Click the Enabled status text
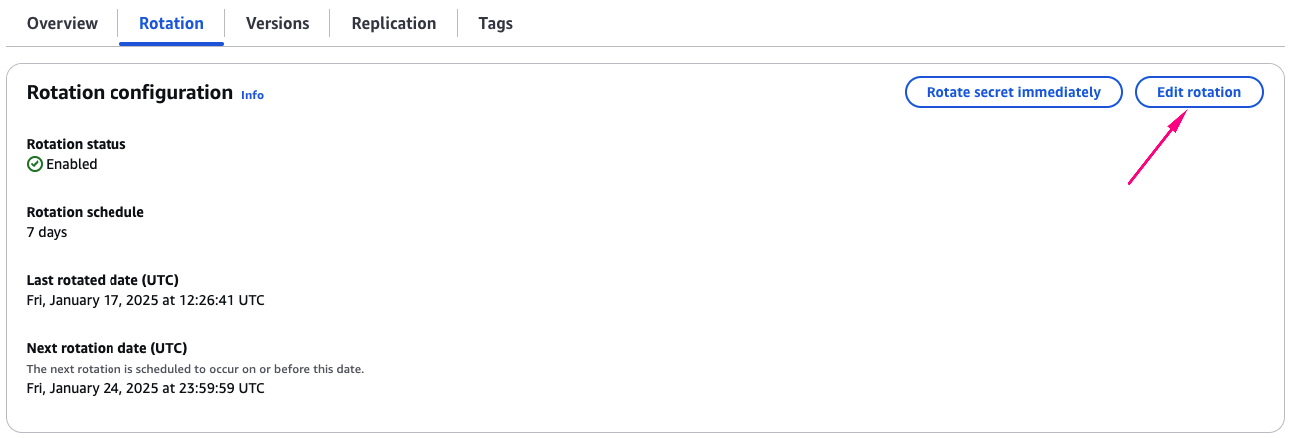The width and height of the screenshot is (1289, 438). click(x=71, y=164)
